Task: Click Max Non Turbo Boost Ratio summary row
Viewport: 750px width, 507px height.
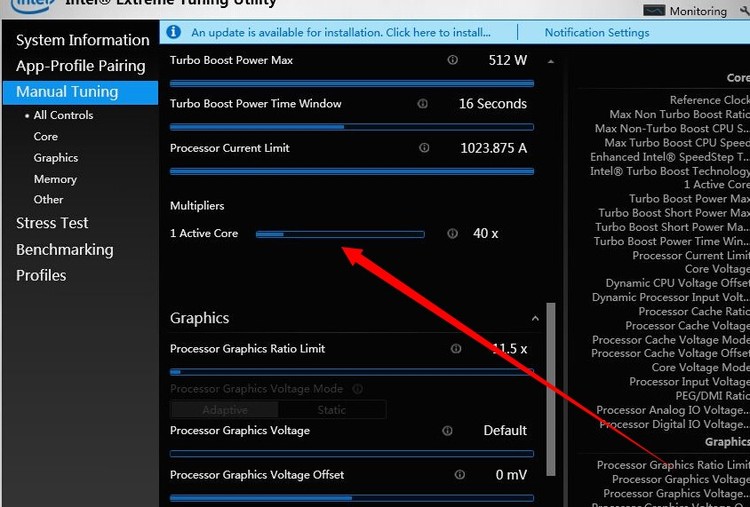Action: coord(680,114)
